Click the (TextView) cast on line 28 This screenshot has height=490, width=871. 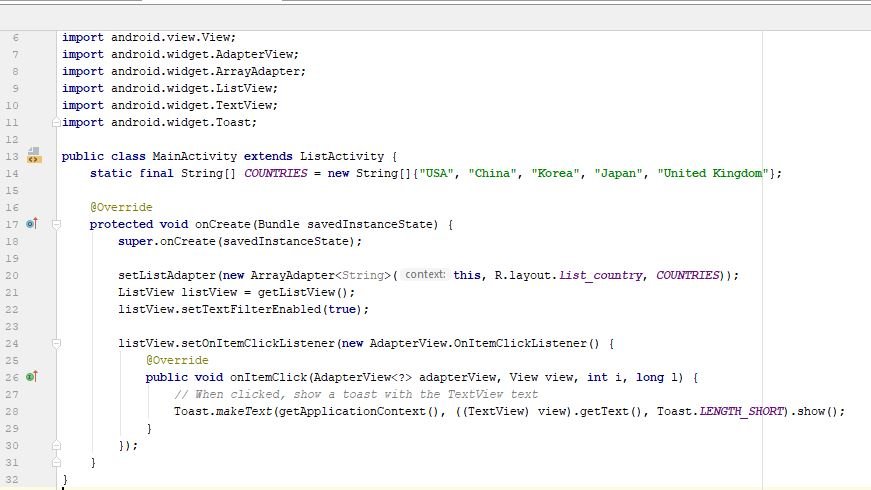(x=495, y=412)
